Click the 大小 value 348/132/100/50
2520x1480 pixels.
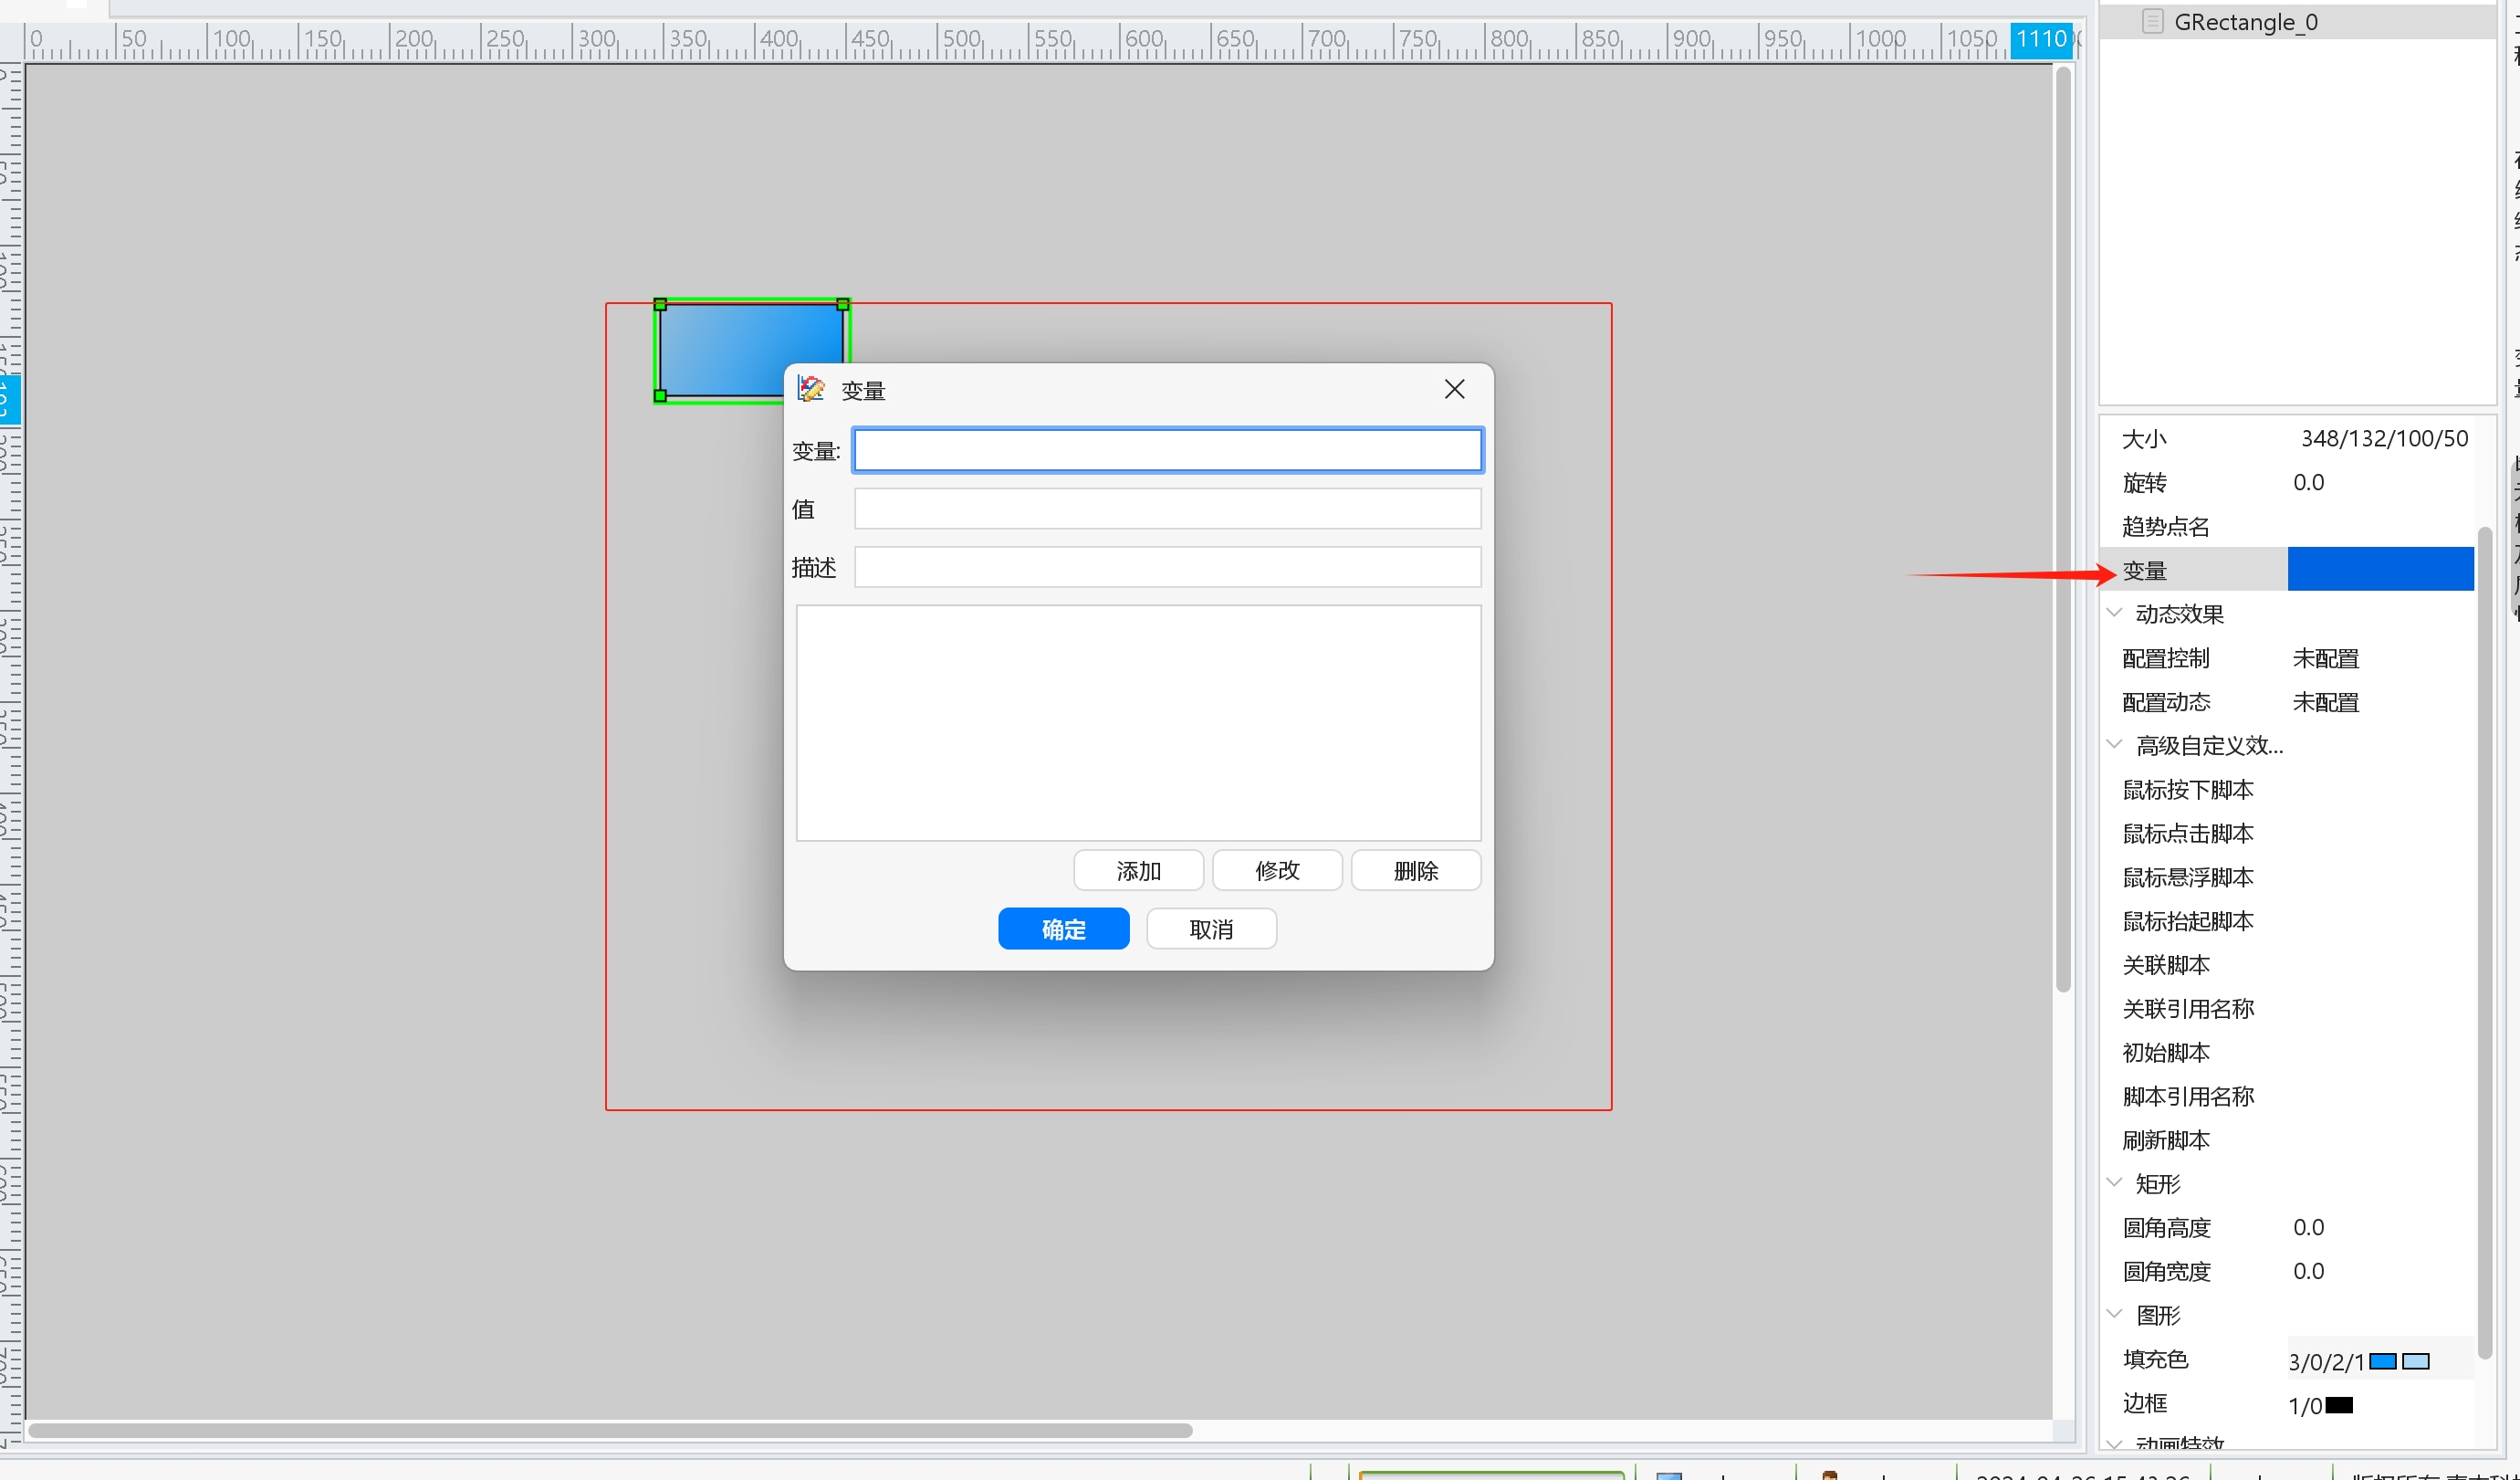(x=2384, y=438)
